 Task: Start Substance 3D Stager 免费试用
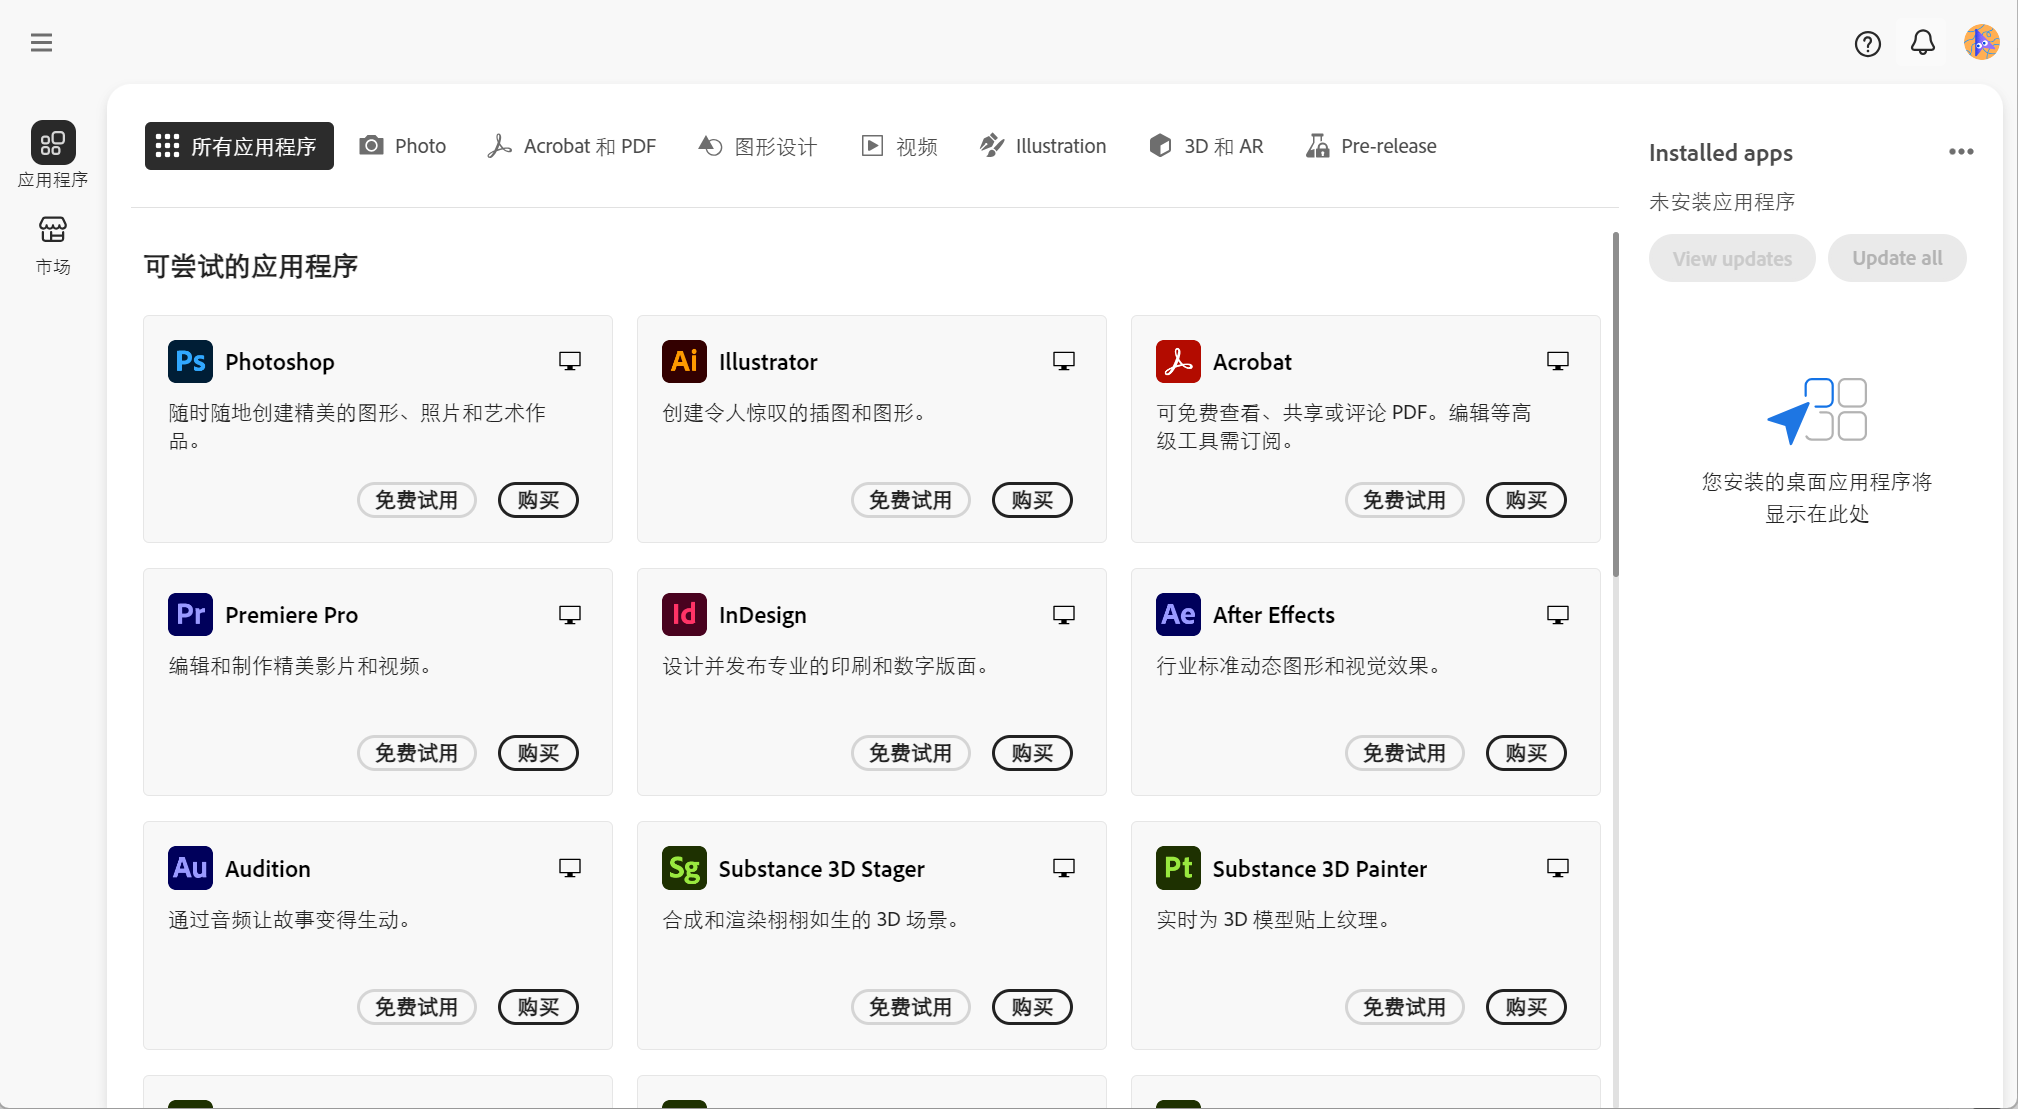pyautogui.click(x=911, y=1007)
